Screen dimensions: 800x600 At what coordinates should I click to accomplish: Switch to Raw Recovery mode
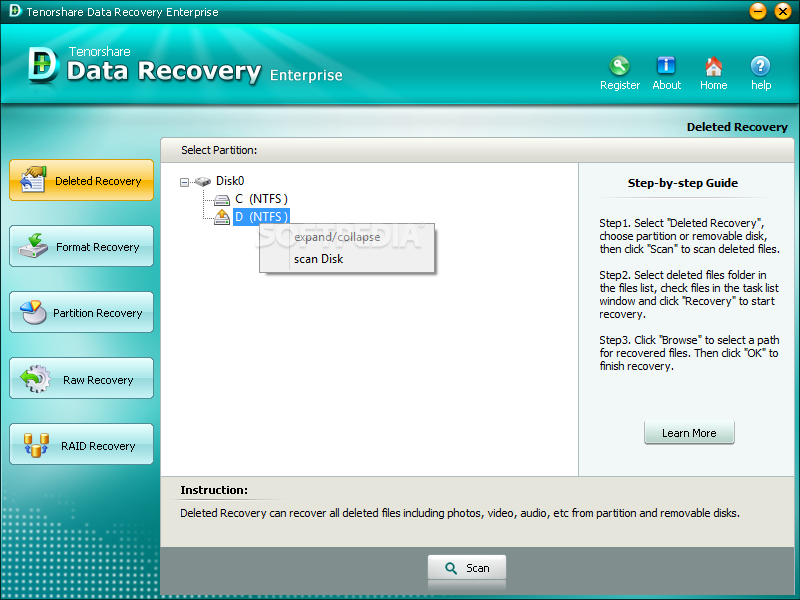pos(81,378)
